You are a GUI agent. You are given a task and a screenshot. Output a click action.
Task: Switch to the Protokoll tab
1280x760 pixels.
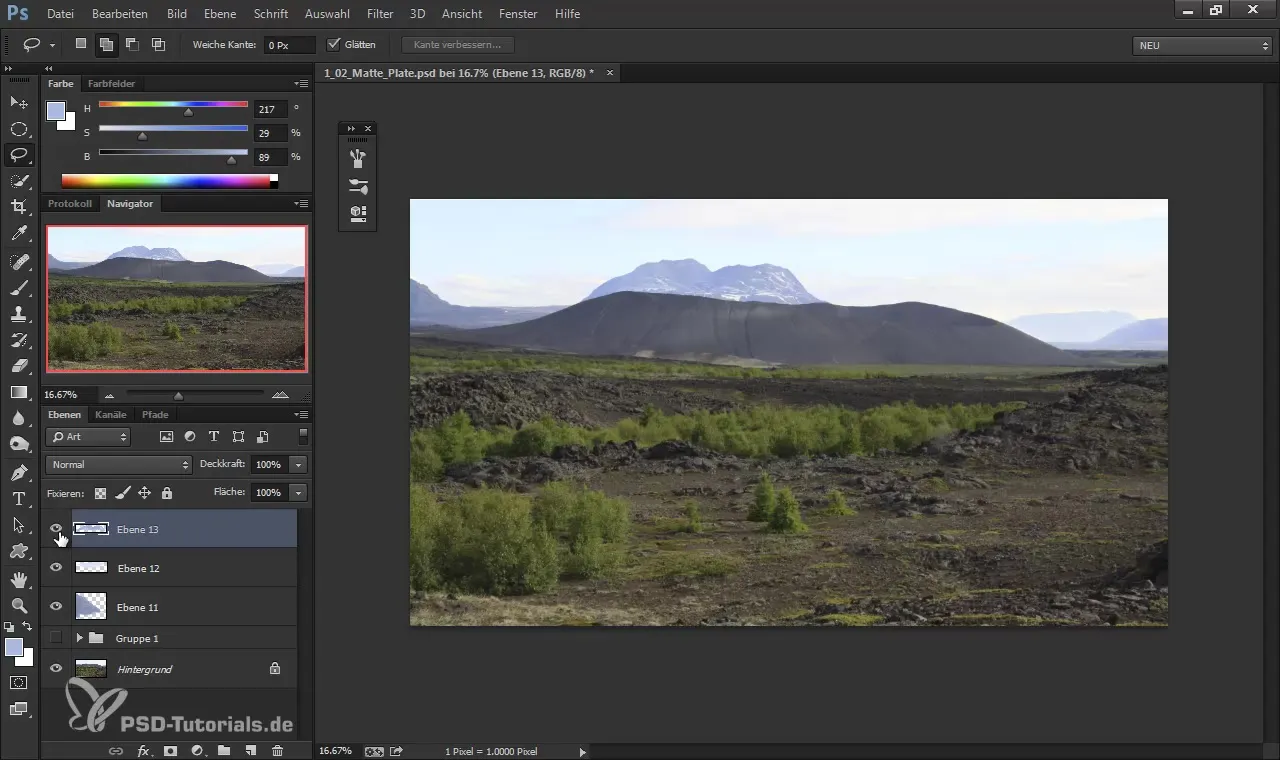coord(70,204)
